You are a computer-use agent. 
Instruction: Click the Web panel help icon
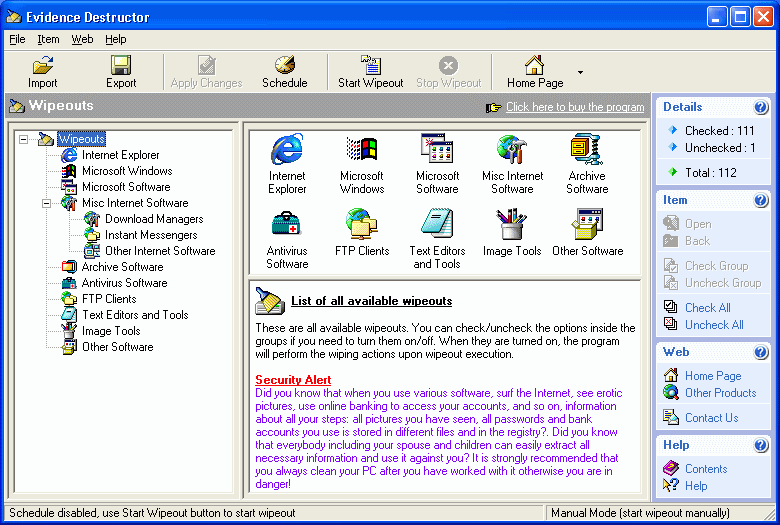pyautogui.click(x=761, y=352)
